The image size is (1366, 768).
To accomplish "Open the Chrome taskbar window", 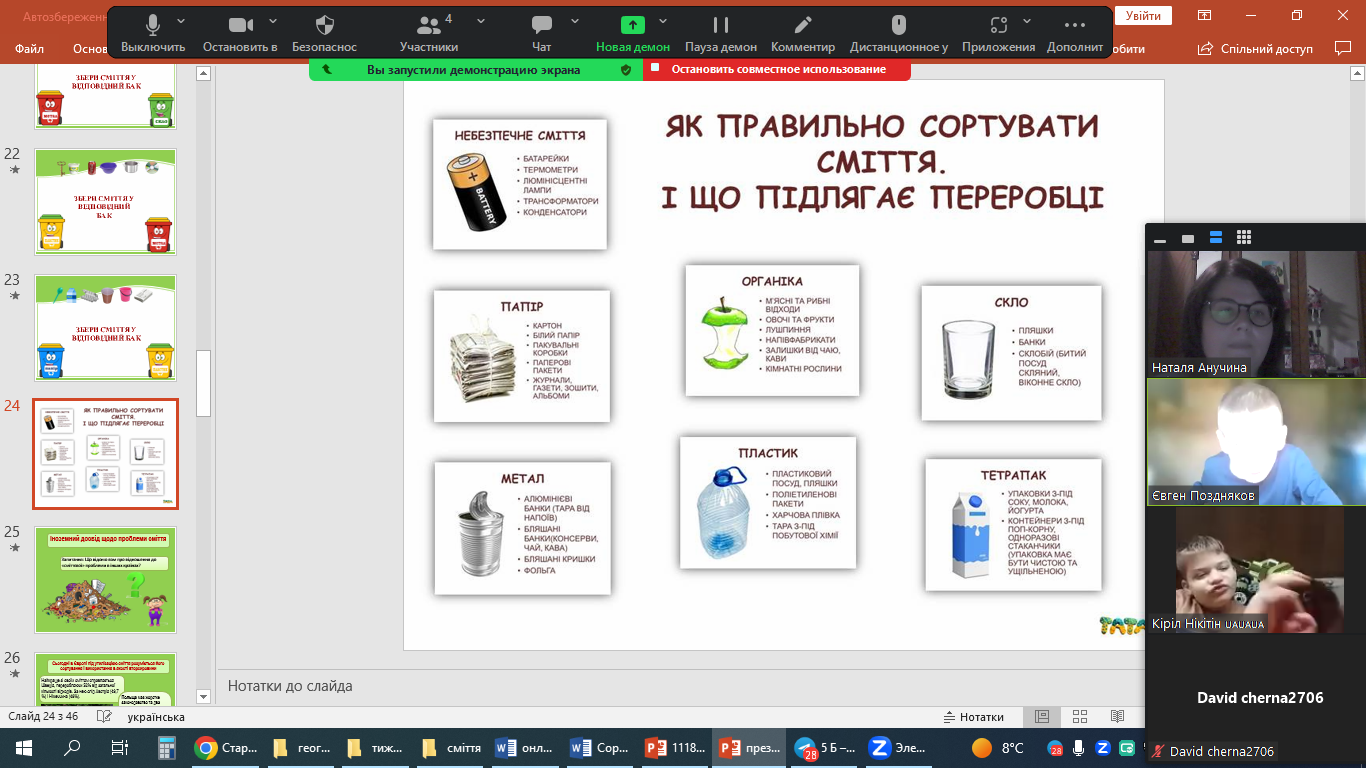I will (225, 747).
